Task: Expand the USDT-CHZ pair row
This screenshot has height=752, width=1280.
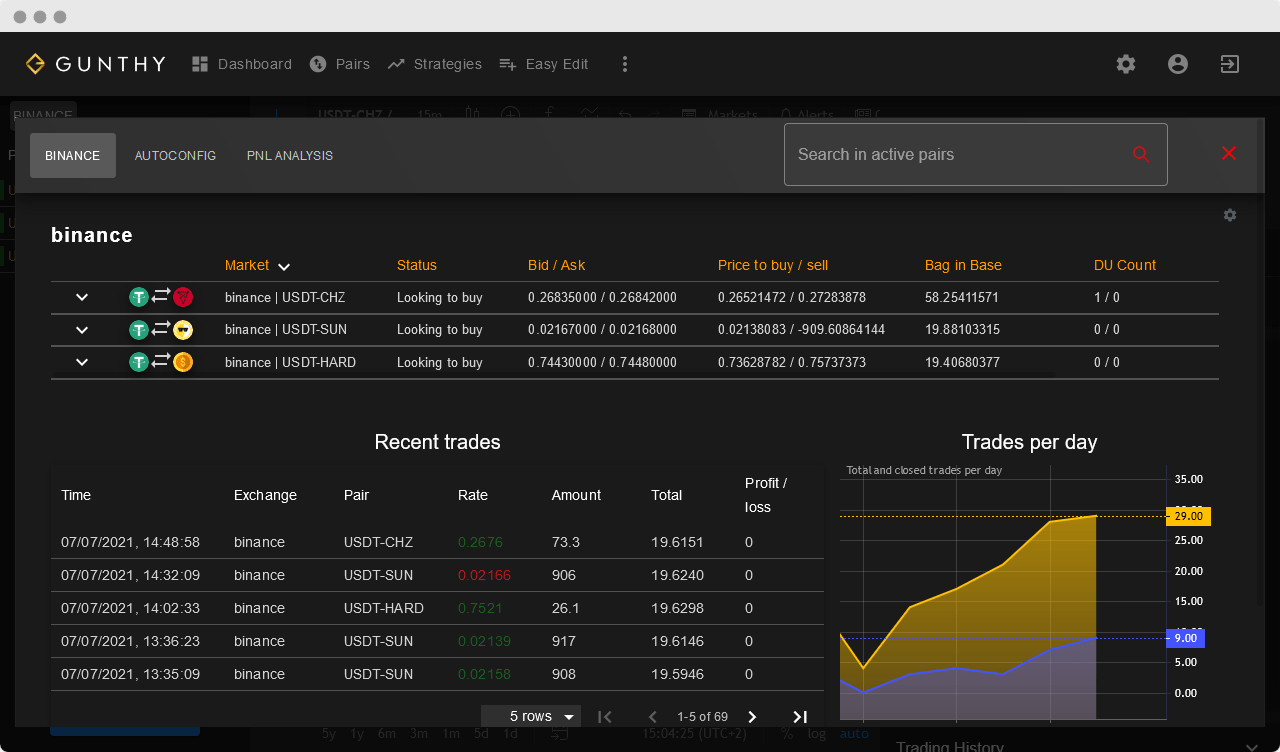Action: pos(82,297)
